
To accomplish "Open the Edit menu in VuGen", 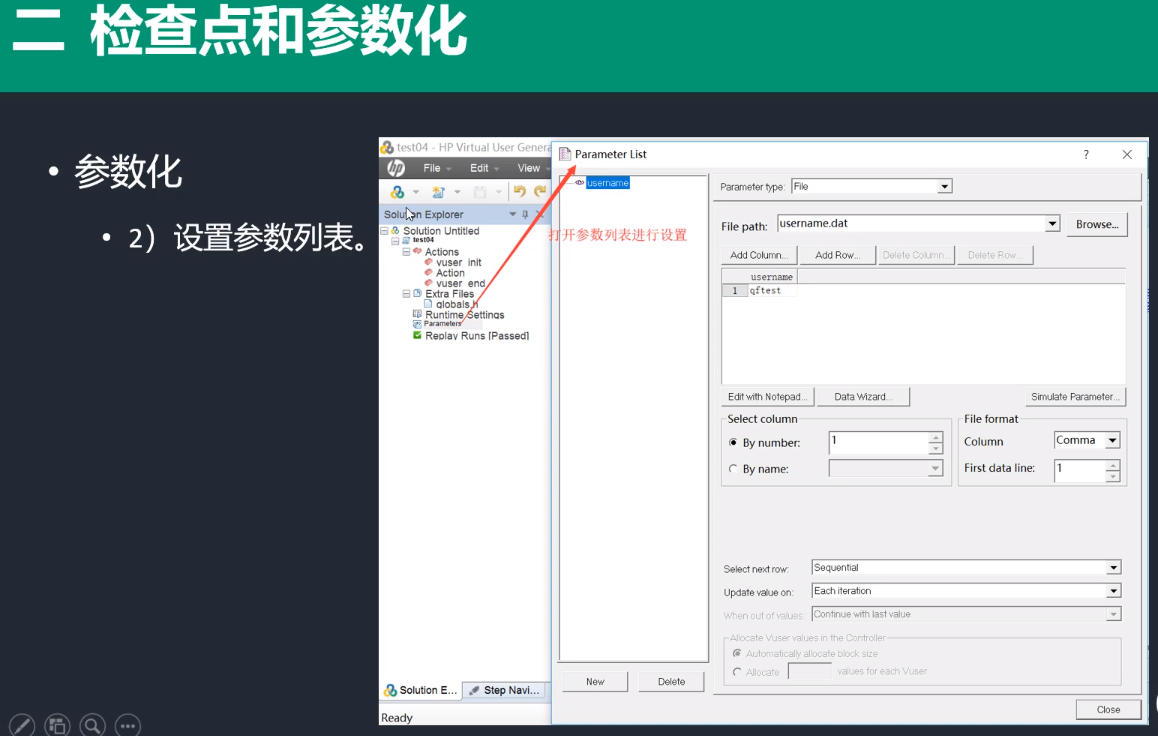I will (x=484, y=168).
